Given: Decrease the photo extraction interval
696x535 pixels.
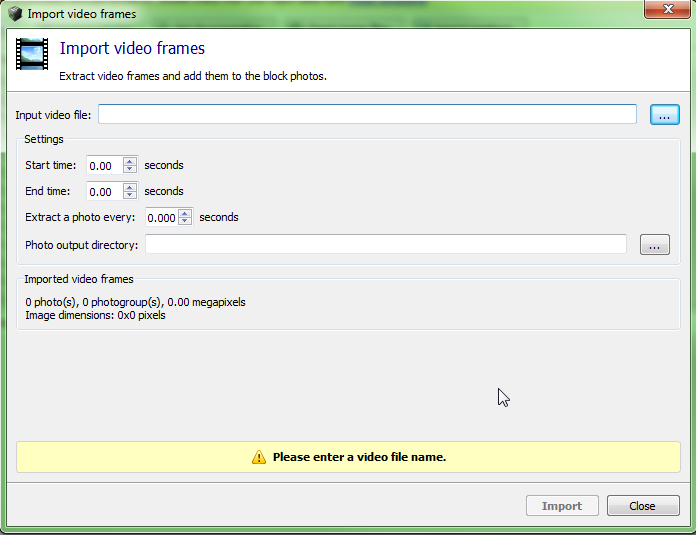Looking at the screenshot, I should (185, 221).
